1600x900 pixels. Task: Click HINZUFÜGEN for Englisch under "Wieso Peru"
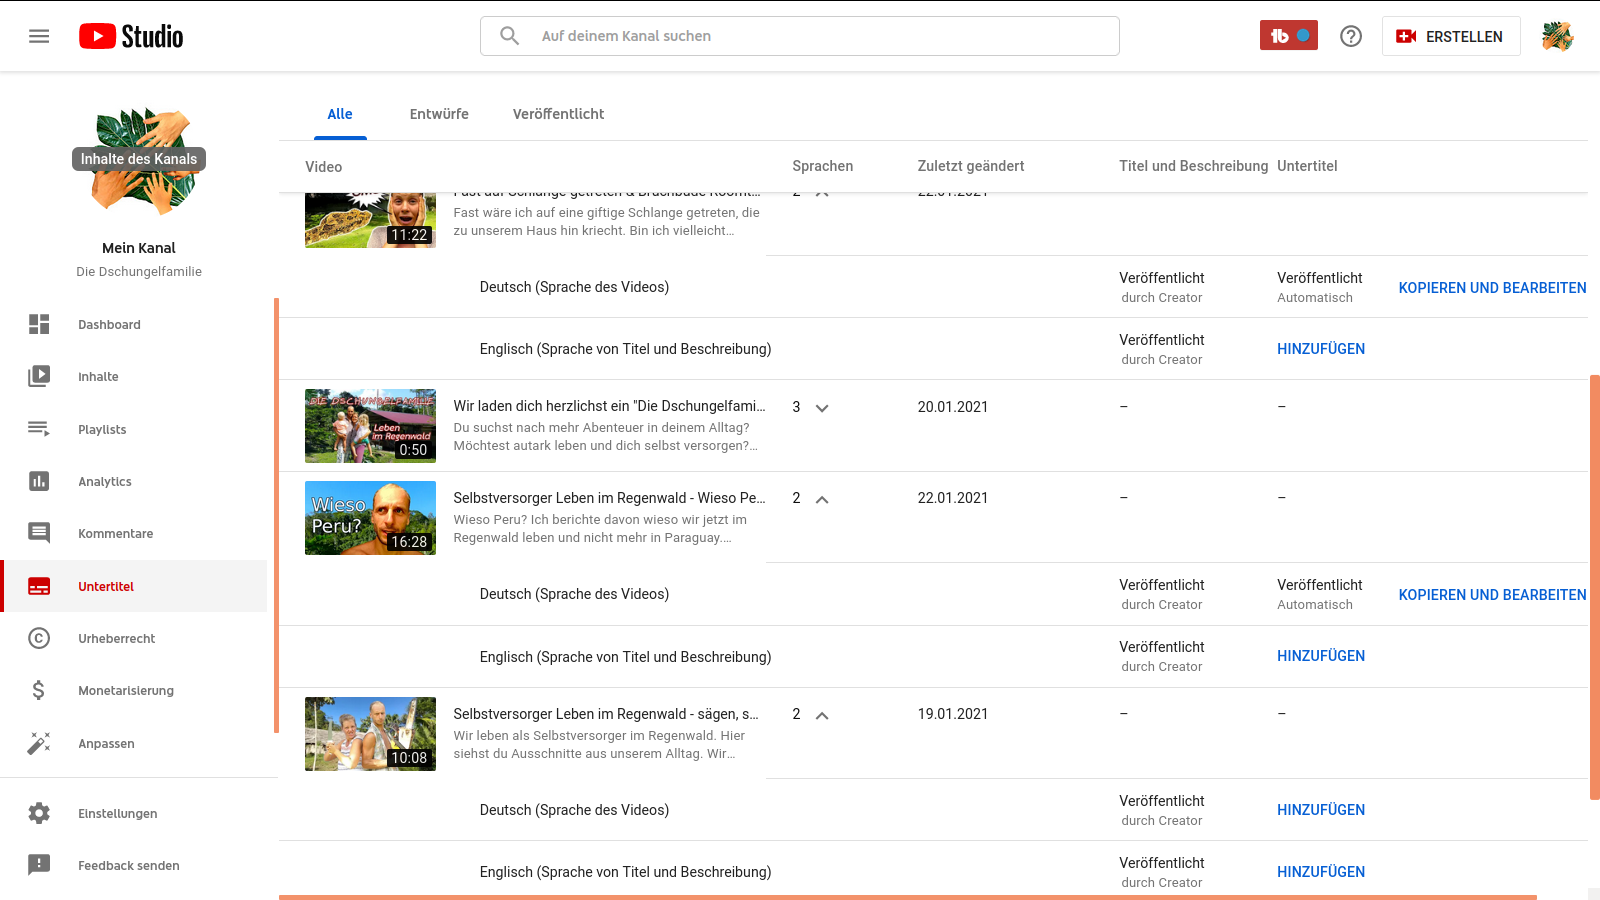1320,656
